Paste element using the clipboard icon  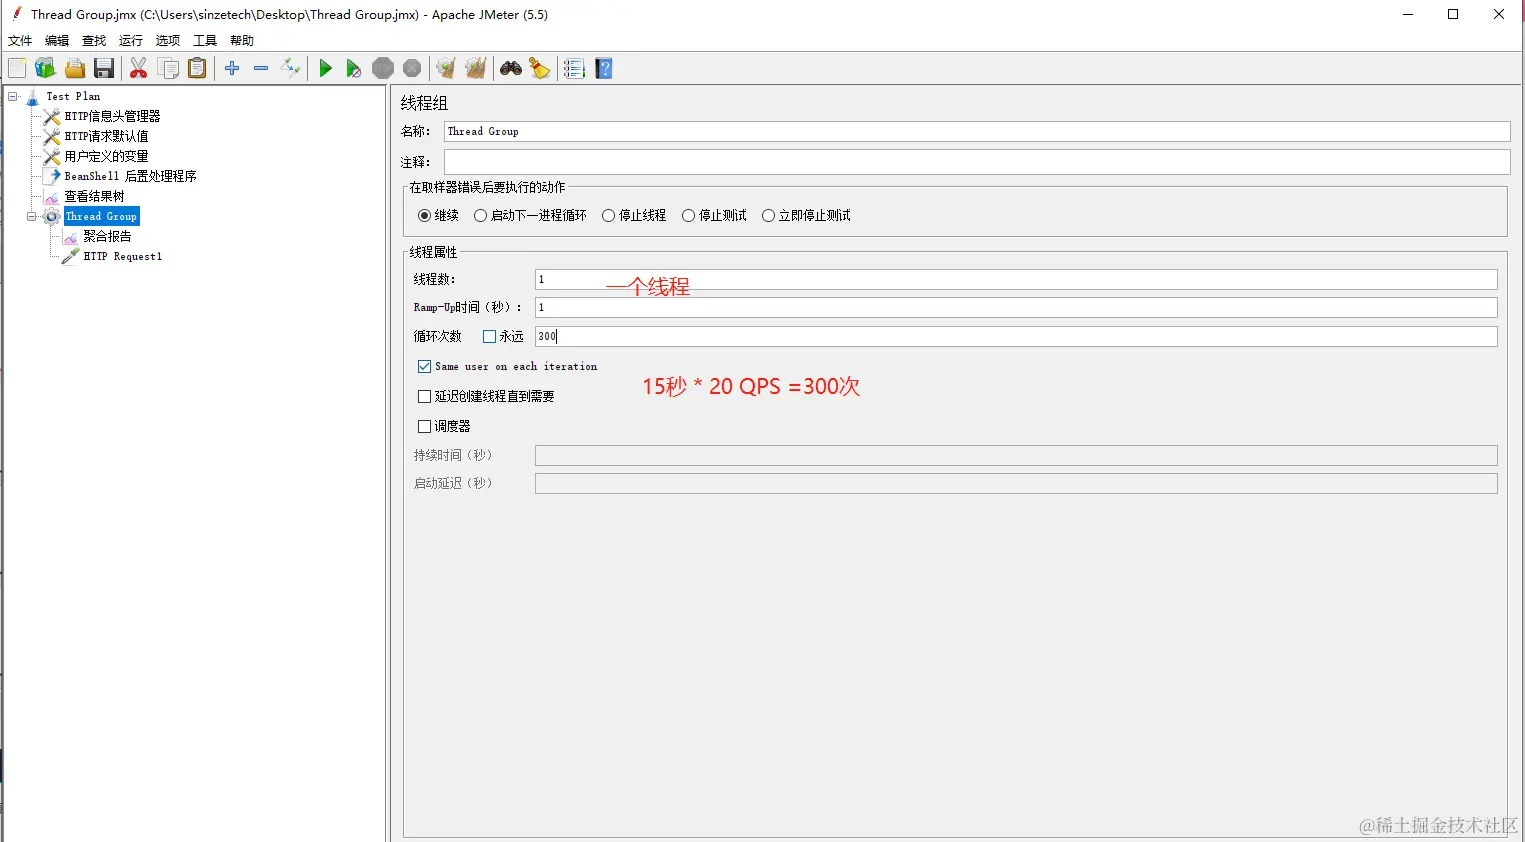pyautogui.click(x=198, y=68)
